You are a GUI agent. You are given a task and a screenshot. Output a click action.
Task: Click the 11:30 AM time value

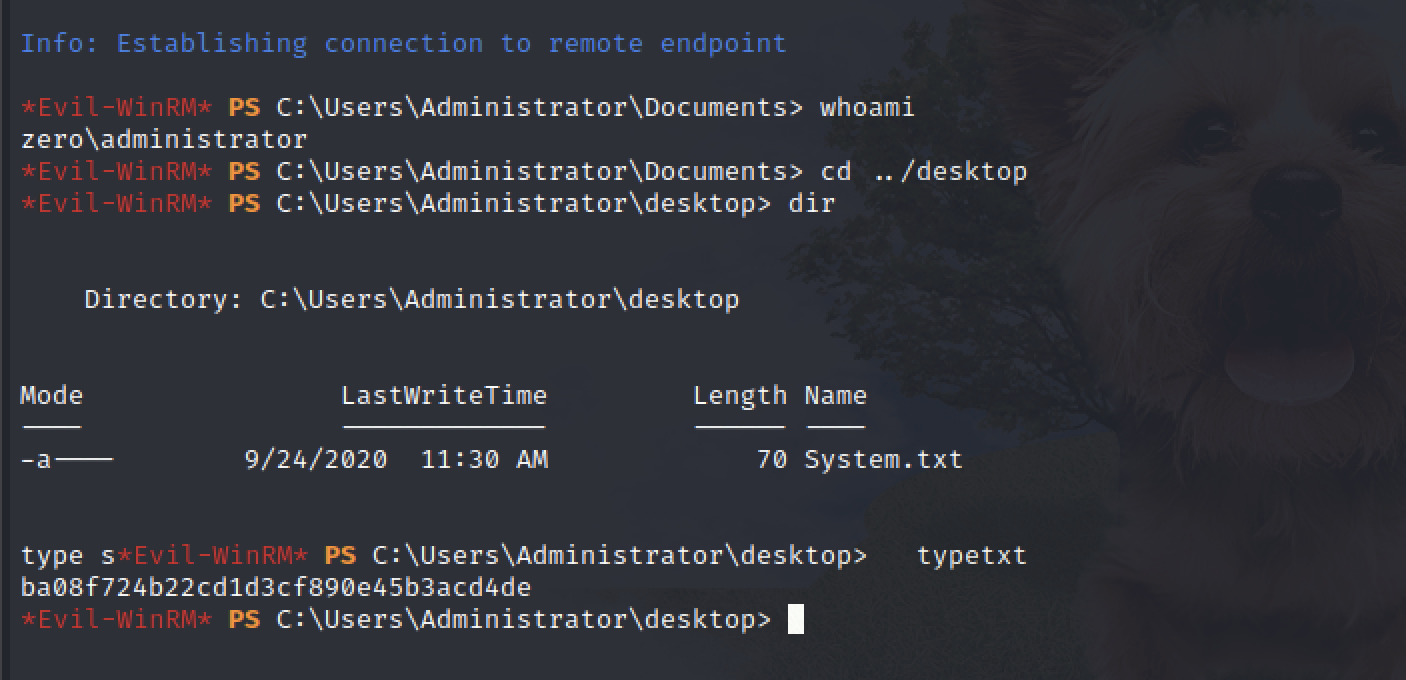tap(484, 460)
